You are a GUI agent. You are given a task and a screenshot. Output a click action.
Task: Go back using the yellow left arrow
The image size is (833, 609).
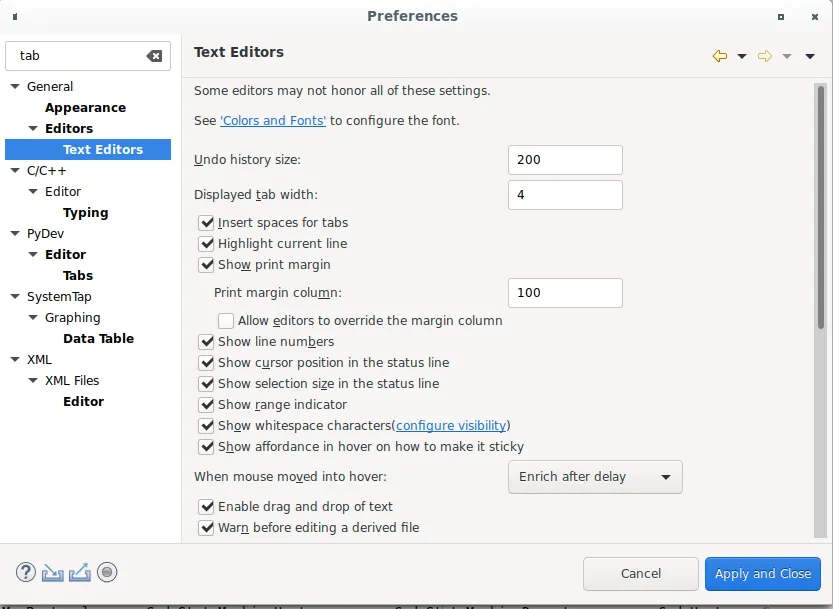coord(719,56)
